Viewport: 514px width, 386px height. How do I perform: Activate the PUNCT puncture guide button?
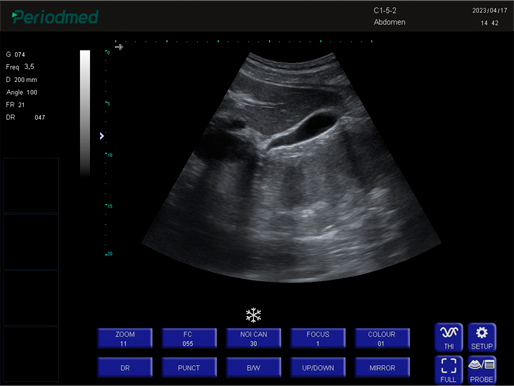[x=189, y=367]
